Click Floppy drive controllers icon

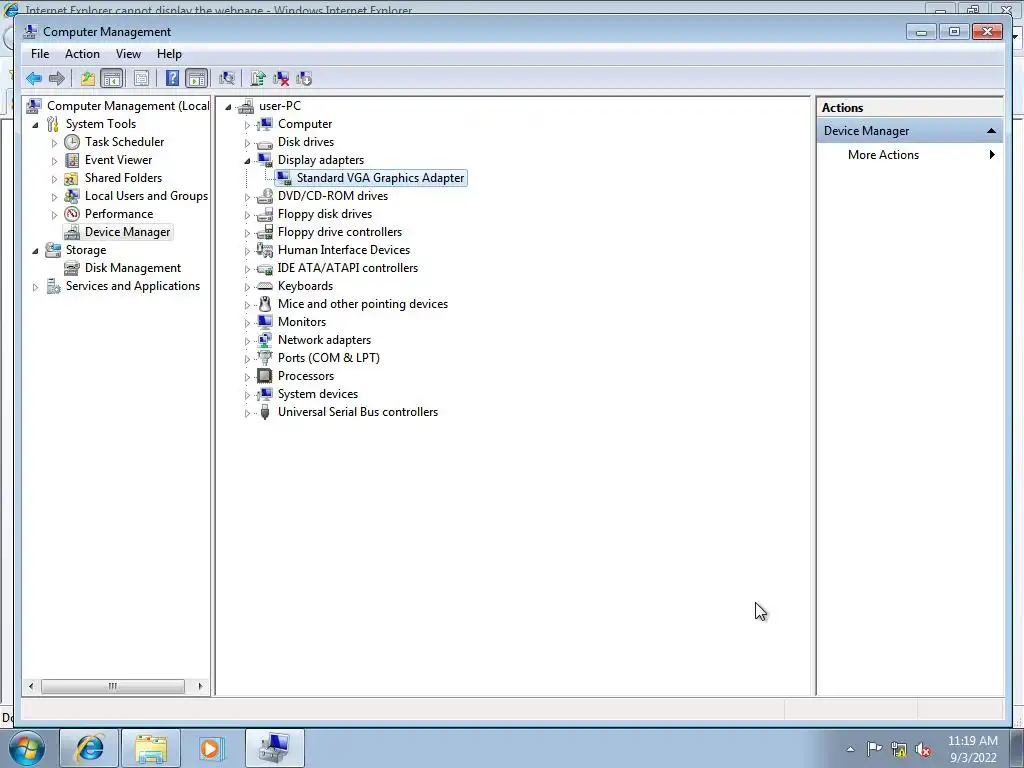click(x=264, y=232)
